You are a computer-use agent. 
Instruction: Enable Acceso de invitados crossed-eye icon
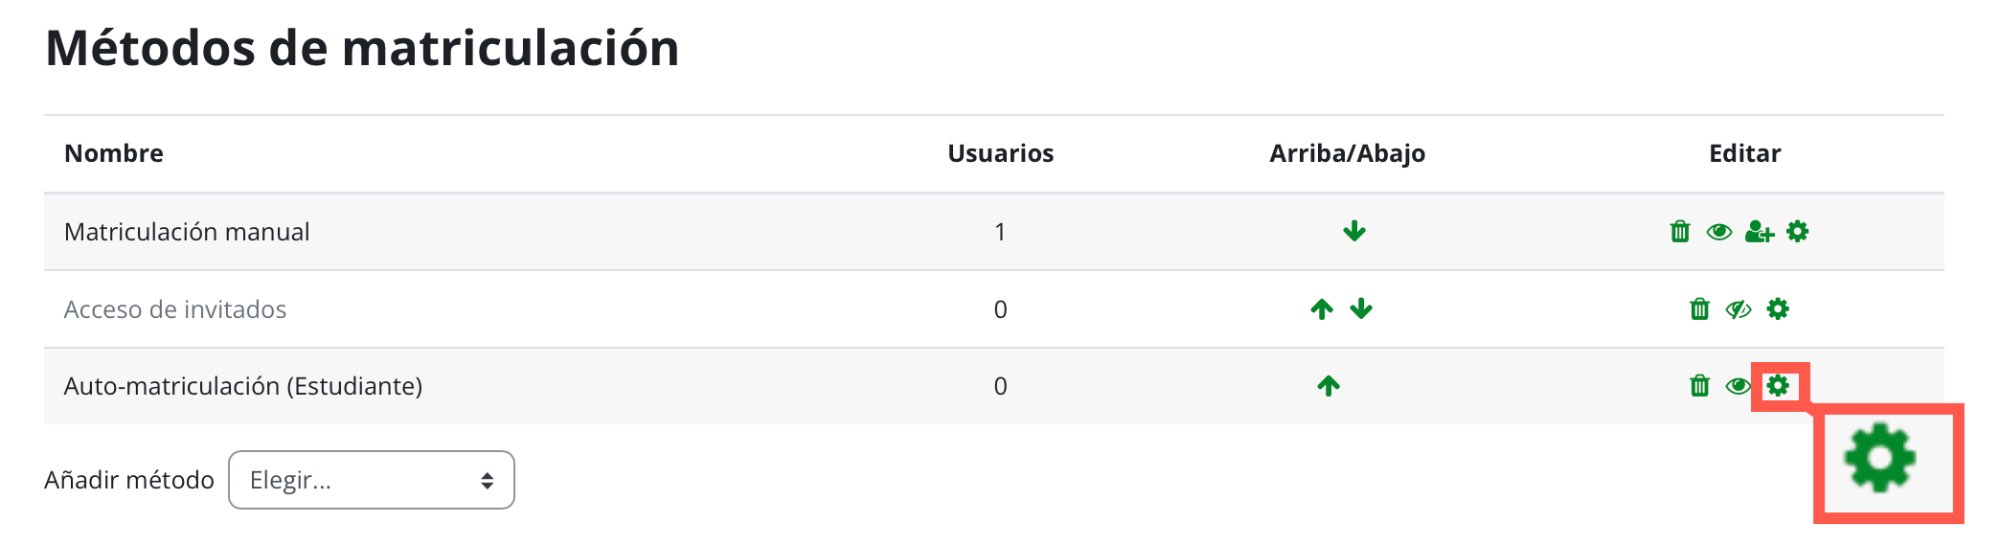click(1738, 309)
